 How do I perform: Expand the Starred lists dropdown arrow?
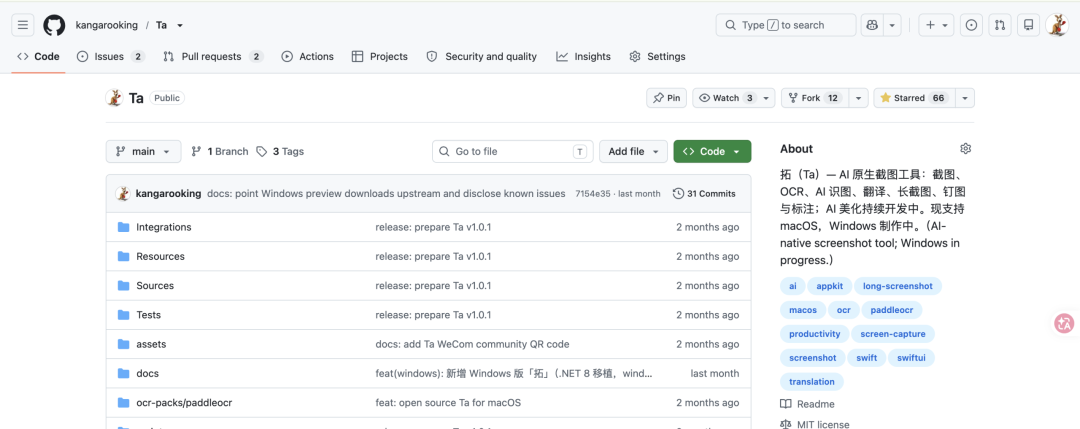[x=965, y=98]
